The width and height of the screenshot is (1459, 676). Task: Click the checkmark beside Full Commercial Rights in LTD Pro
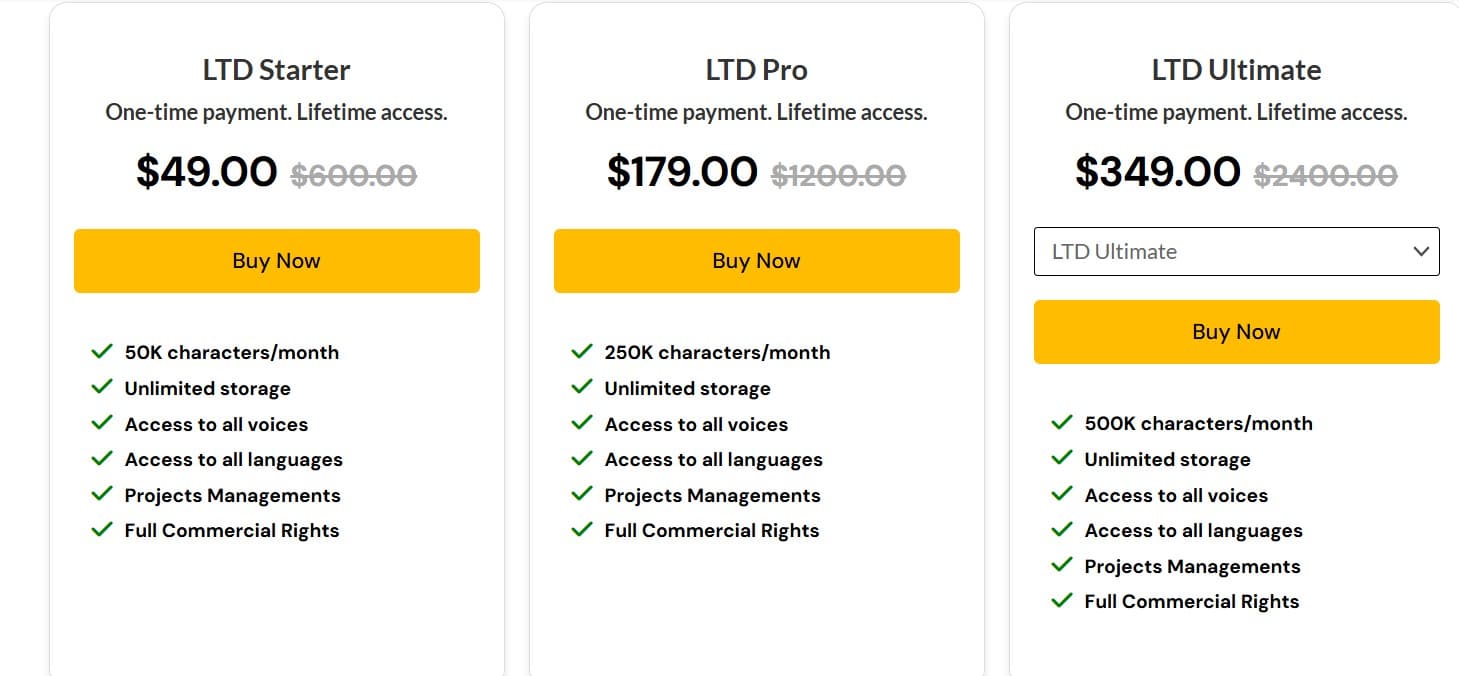click(582, 530)
